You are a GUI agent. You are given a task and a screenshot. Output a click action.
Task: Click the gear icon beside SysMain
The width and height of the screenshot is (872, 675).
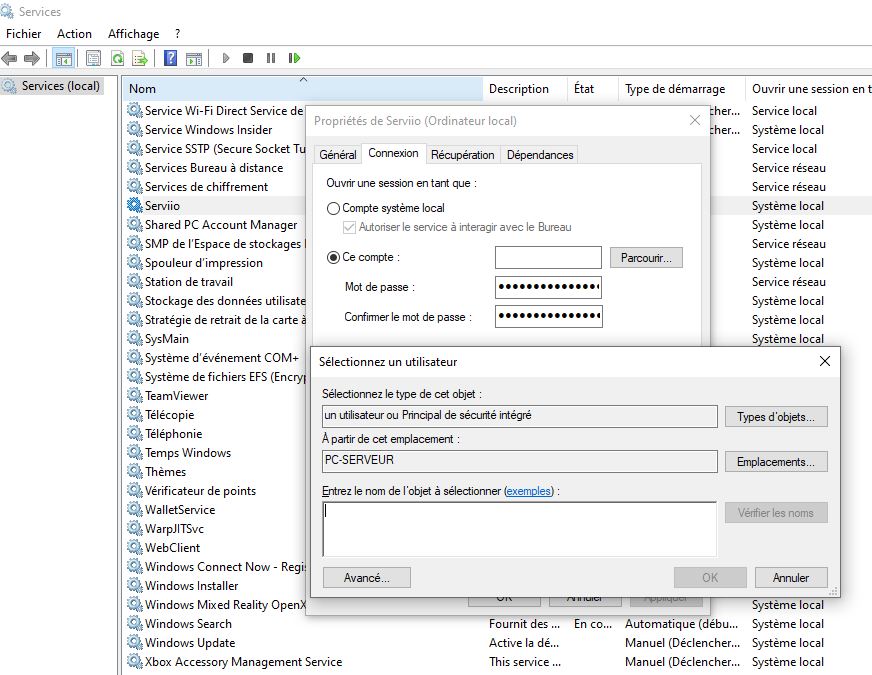point(135,338)
